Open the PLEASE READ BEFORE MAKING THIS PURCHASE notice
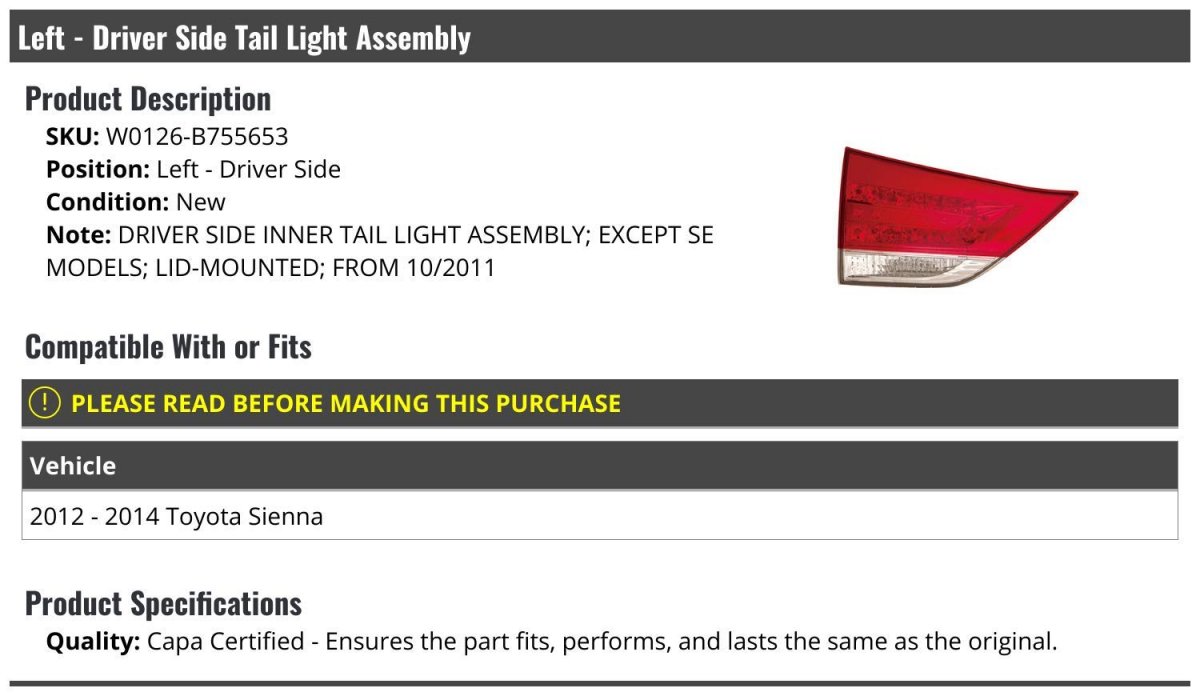Image resolution: width=1200 pixels, height=696 pixels. pos(346,403)
